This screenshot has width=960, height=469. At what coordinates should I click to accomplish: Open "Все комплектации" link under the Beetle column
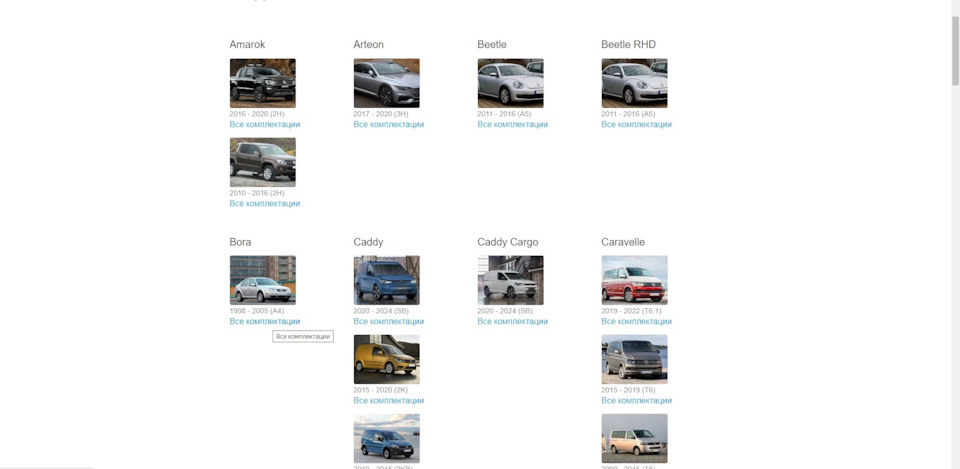pyautogui.click(x=512, y=124)
